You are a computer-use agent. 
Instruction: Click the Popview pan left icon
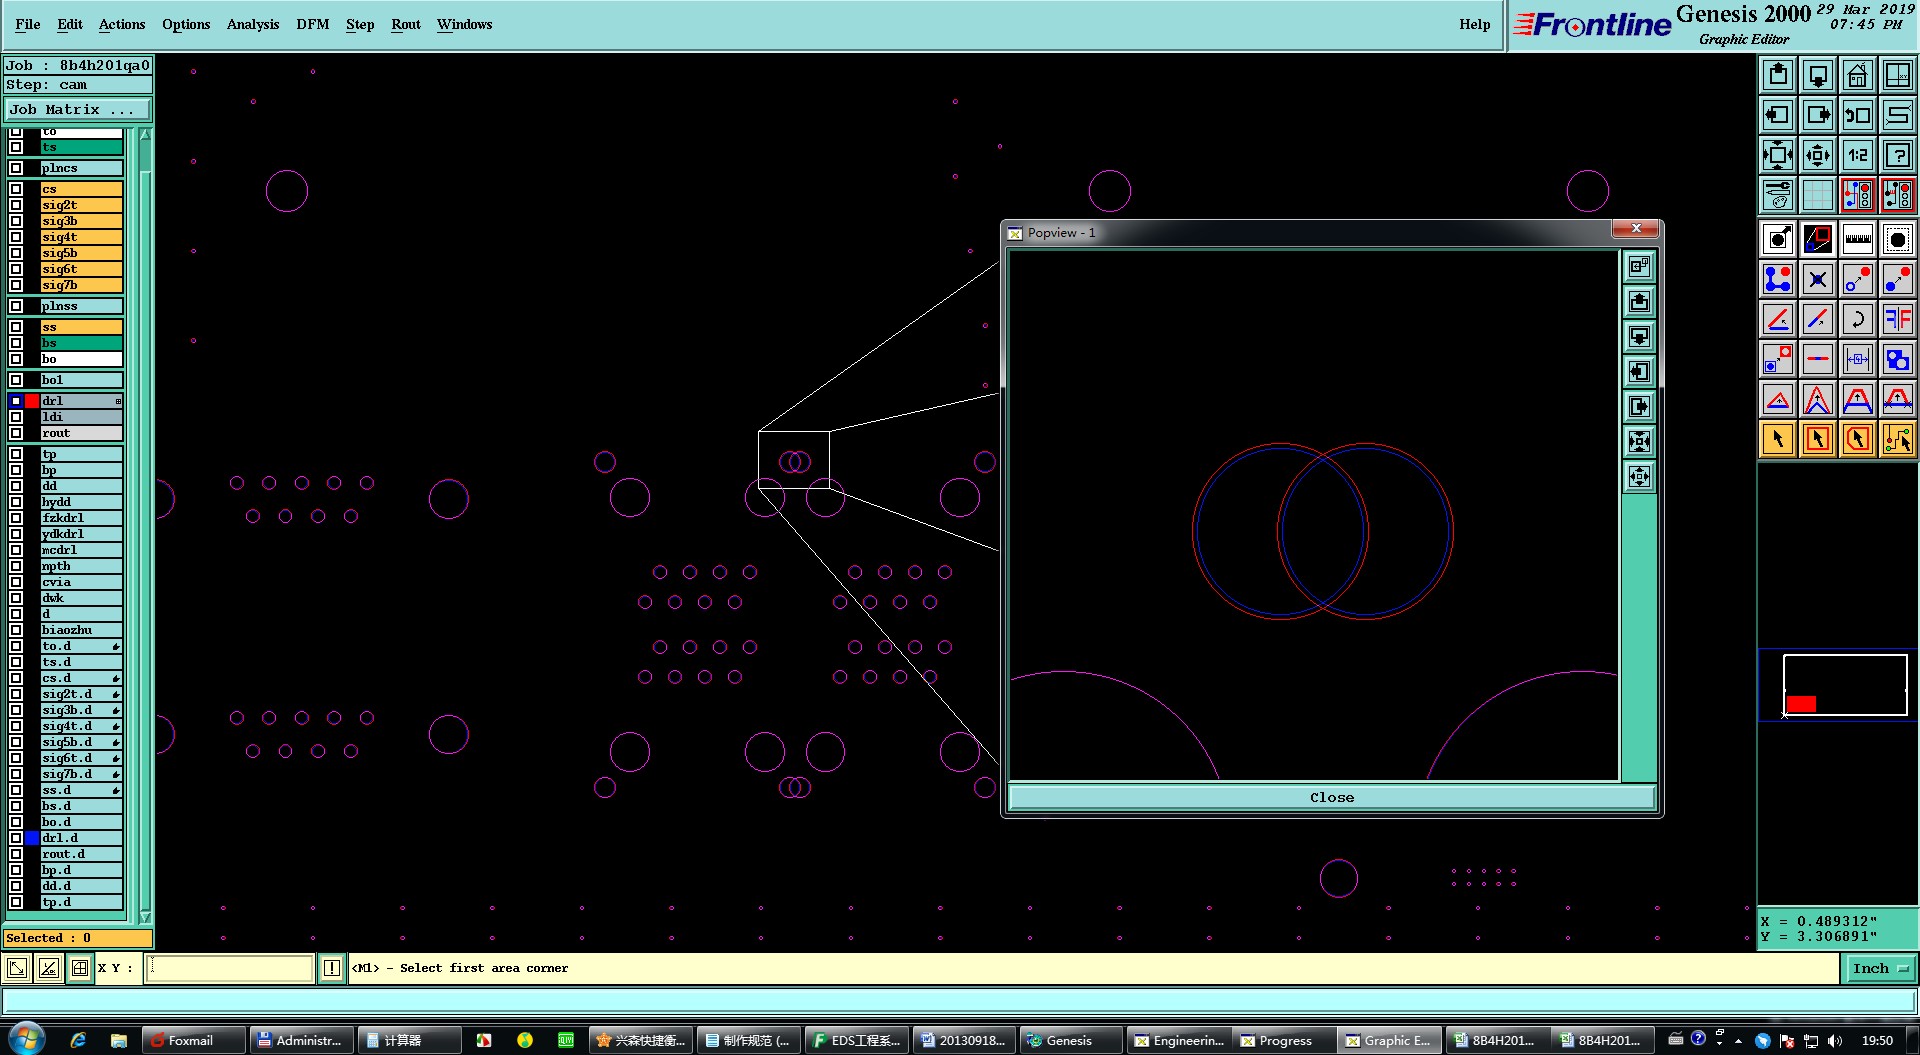[x=1639, y=371]
